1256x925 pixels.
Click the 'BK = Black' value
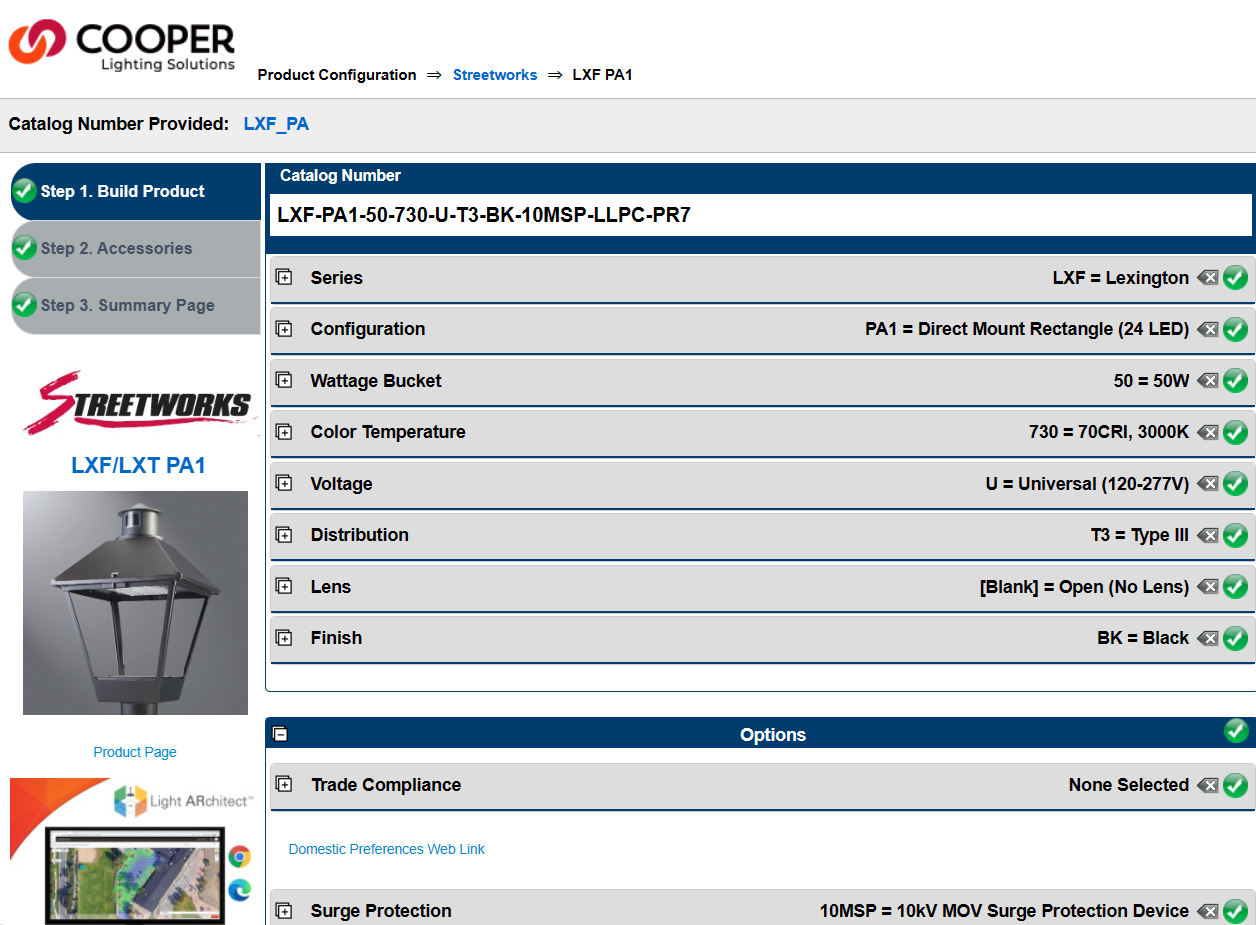pyautogui.click(x=1143, y=638)
